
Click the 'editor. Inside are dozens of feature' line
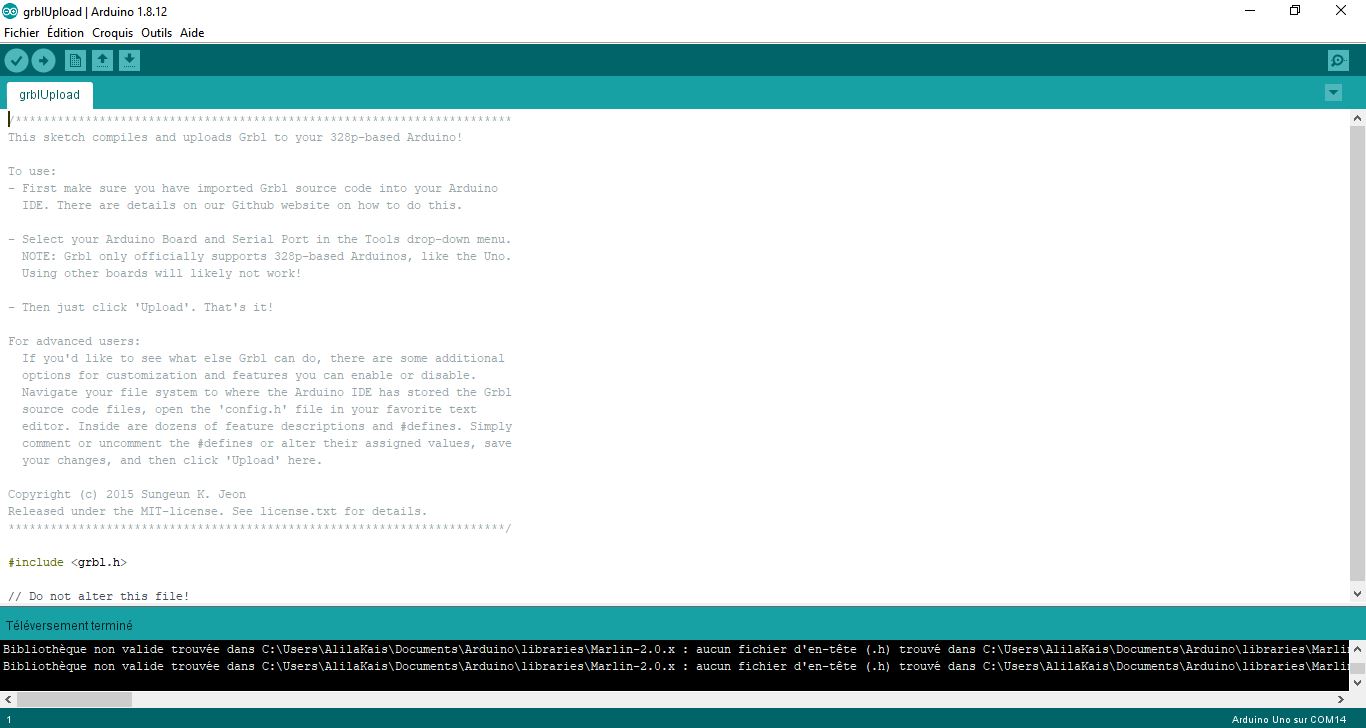[267, 426]
